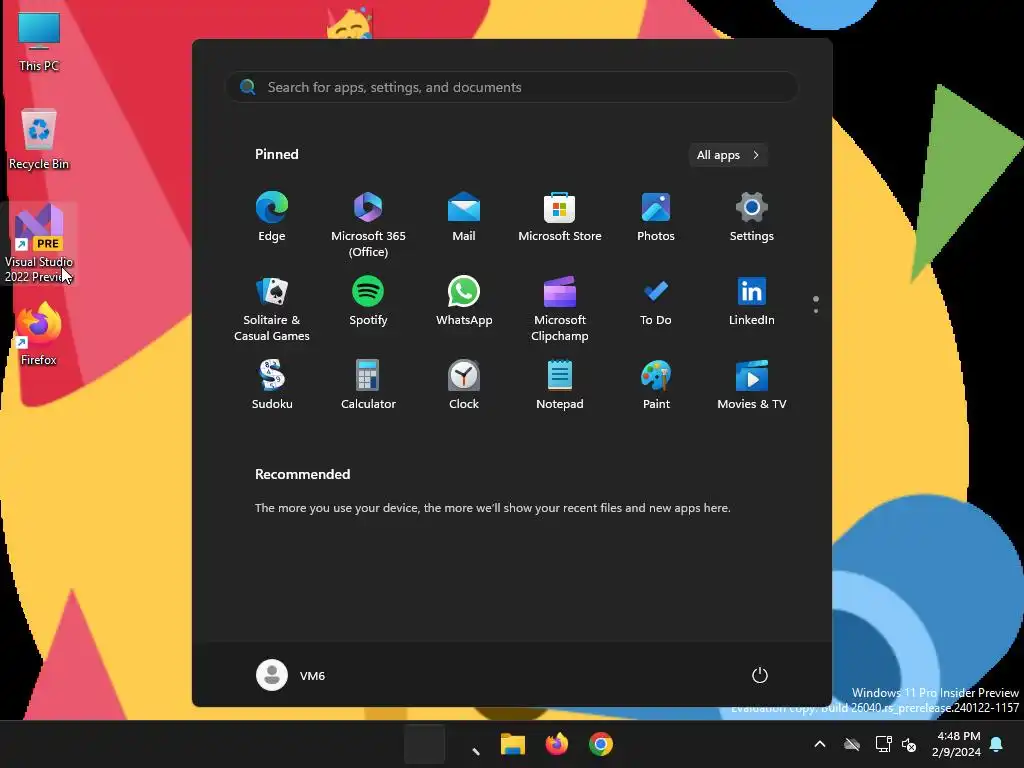
Task: Go to next pinned apps page dots
Action: 816,304
